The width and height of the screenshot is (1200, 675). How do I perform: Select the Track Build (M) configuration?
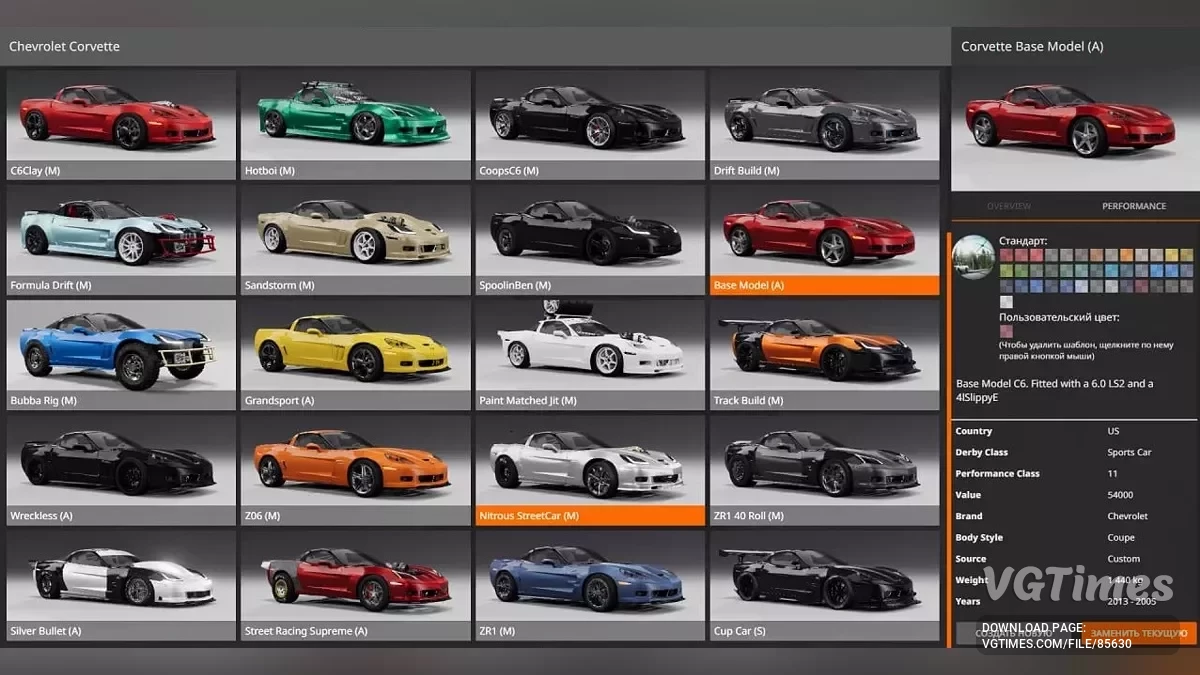pyautogui.click(x=824, y=355)
